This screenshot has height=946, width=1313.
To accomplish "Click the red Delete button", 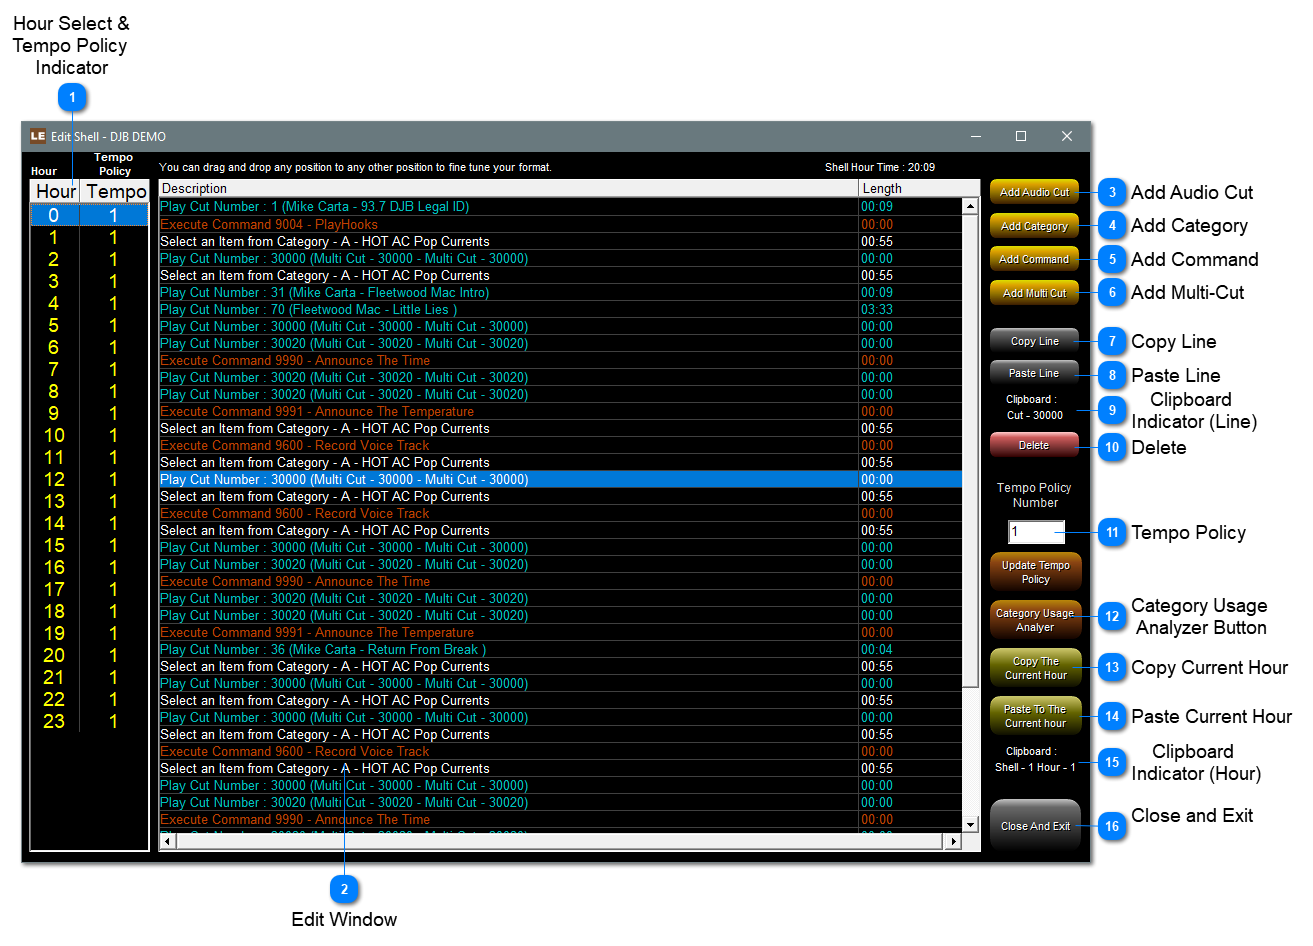I will click(1034, 445).
